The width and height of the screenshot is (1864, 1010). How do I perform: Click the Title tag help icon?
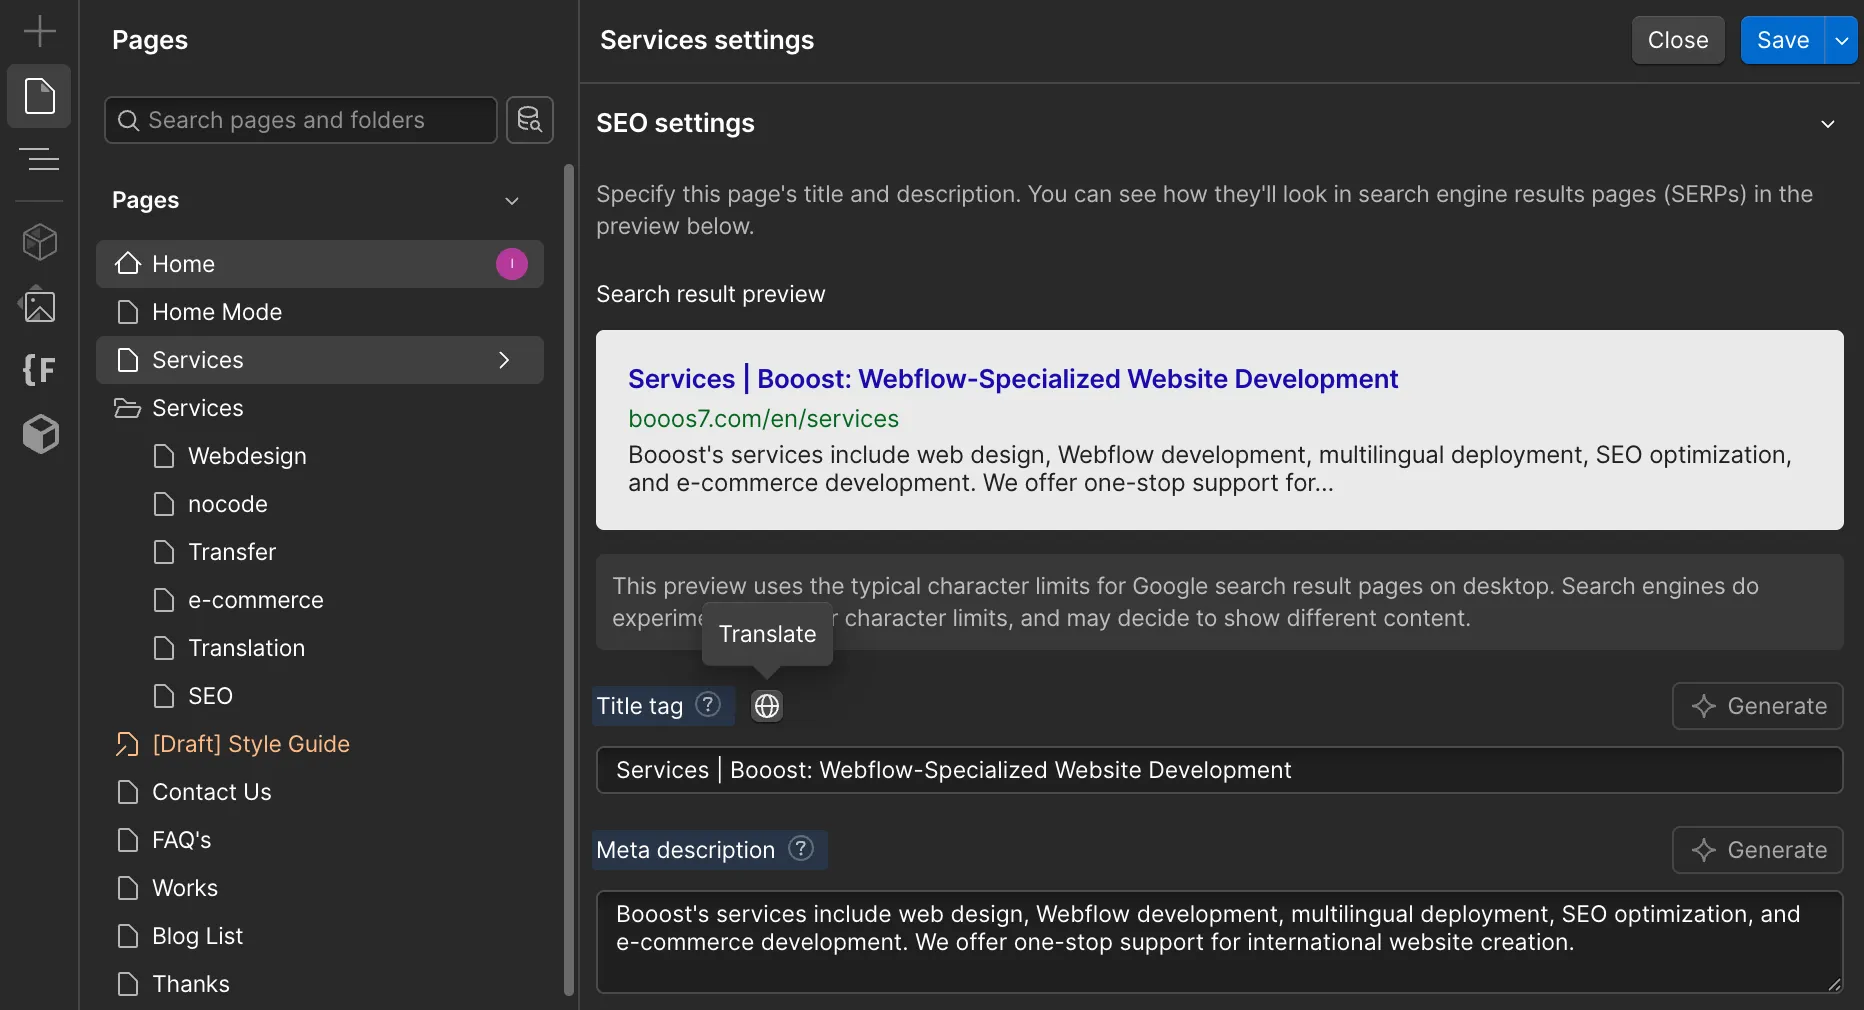click(708, 705)
